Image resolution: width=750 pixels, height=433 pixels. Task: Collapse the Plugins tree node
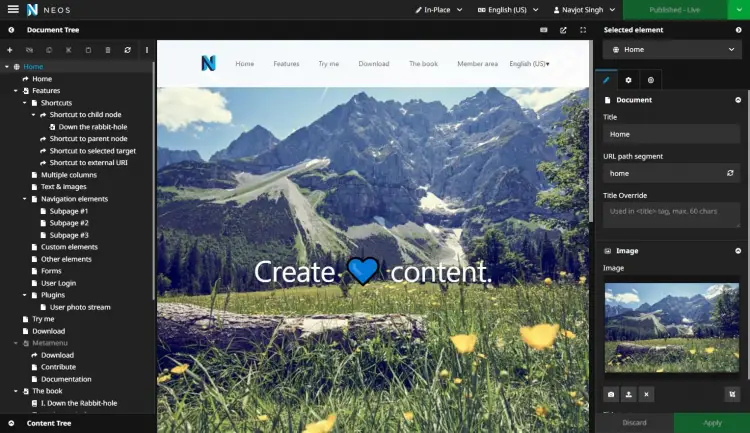pos(24,295)
